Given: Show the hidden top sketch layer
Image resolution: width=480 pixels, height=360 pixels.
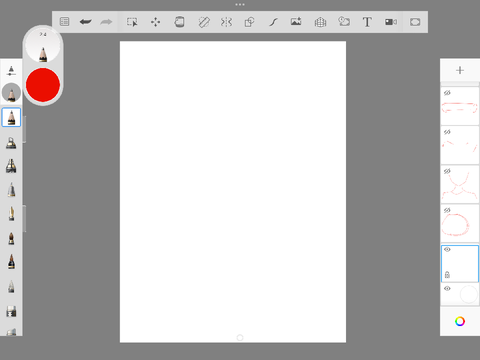Looking at the screenshot, I should (x=447, y=93).
